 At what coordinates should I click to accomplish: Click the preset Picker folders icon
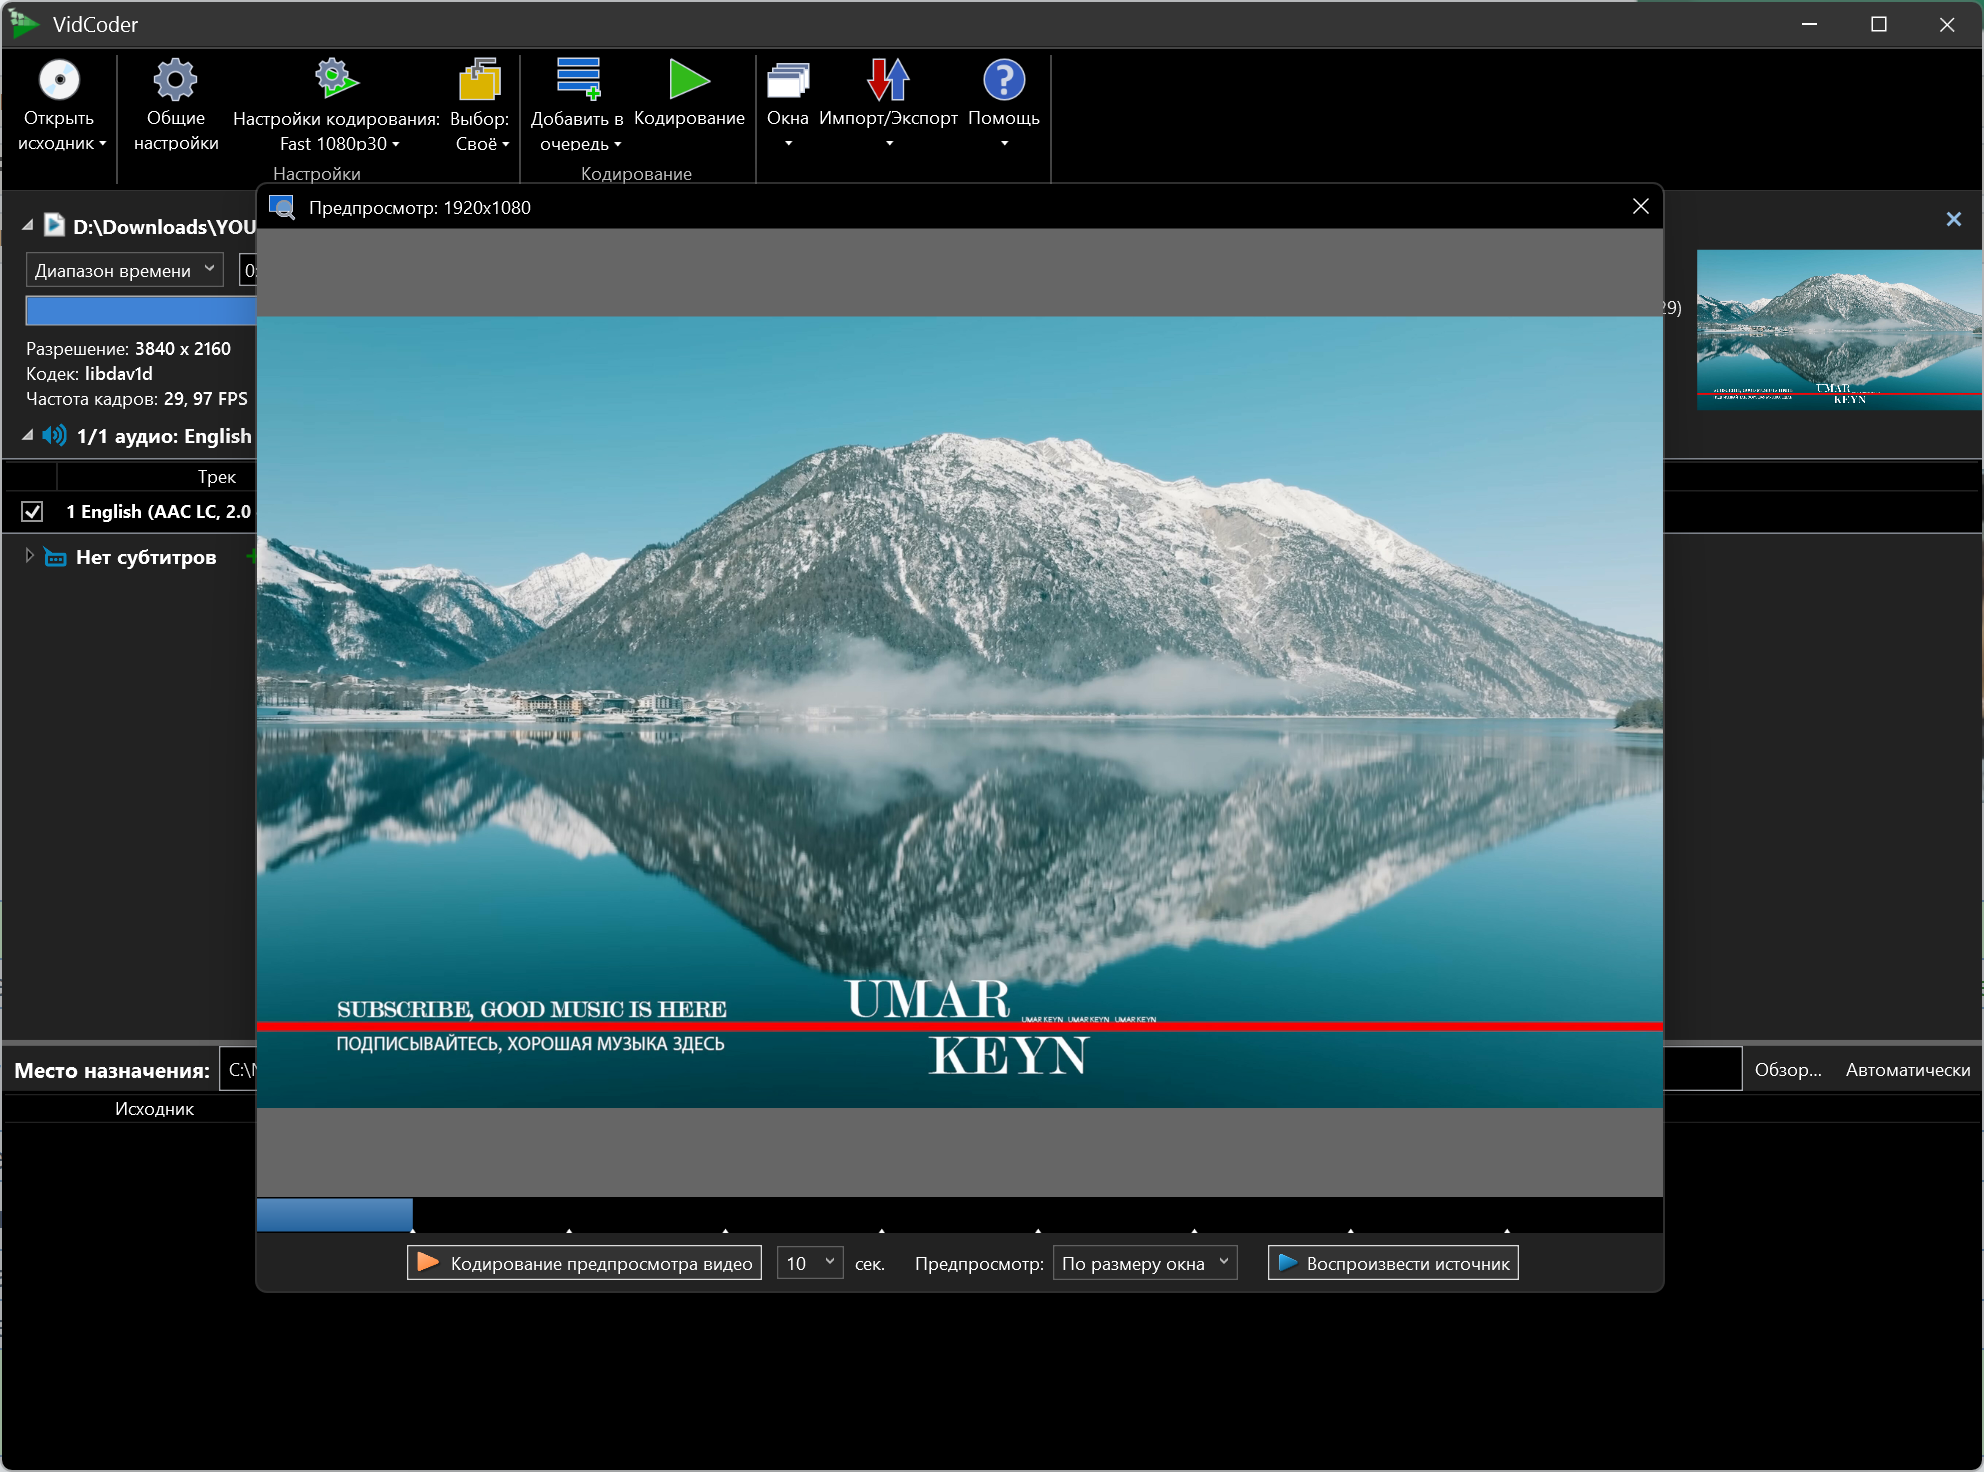pos(480,80)
